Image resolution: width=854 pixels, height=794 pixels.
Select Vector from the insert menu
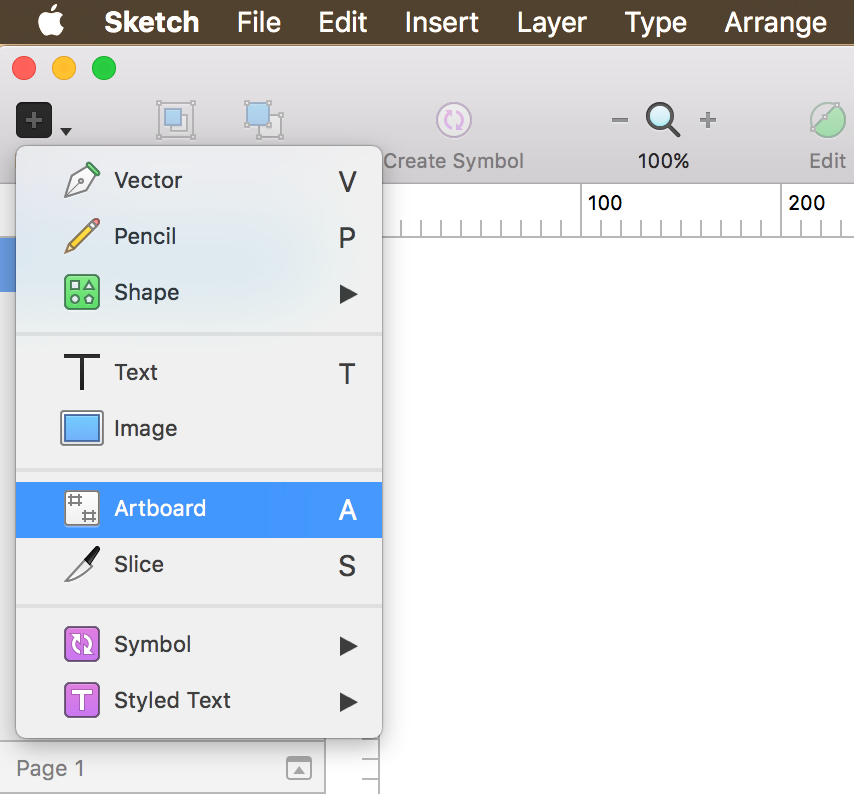coord(199,181)
